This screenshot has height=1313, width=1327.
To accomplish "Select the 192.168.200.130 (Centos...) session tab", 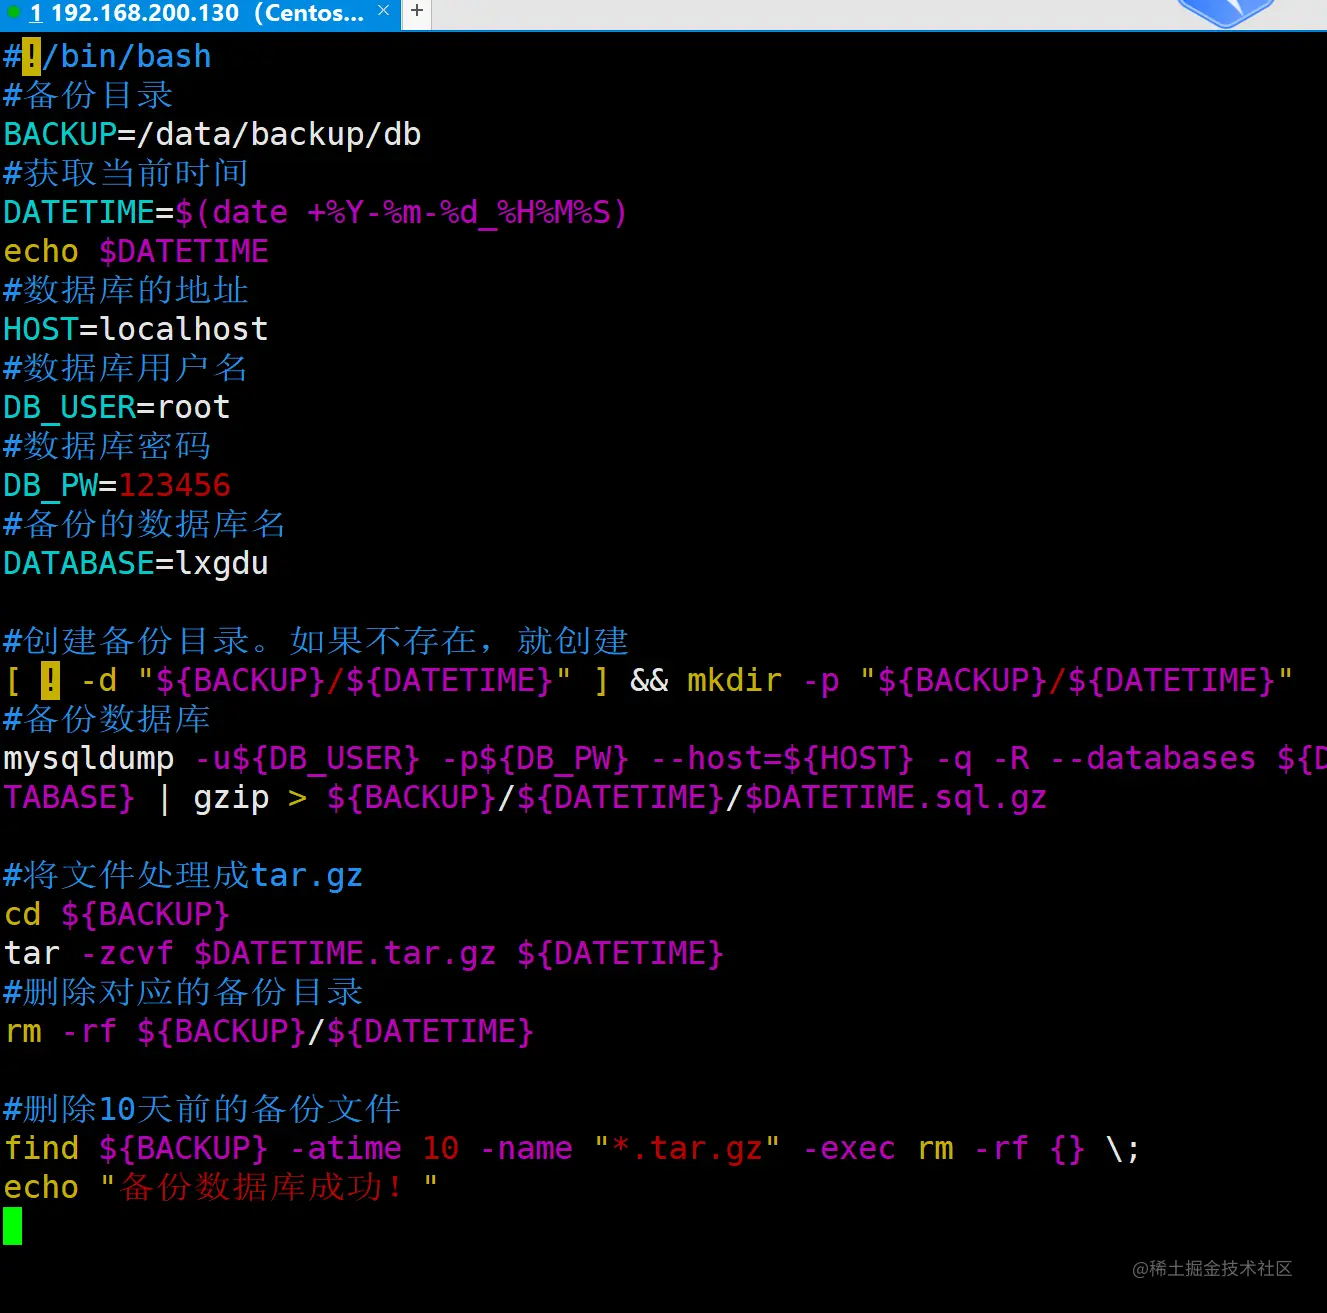I will click(x=200, y=14).
